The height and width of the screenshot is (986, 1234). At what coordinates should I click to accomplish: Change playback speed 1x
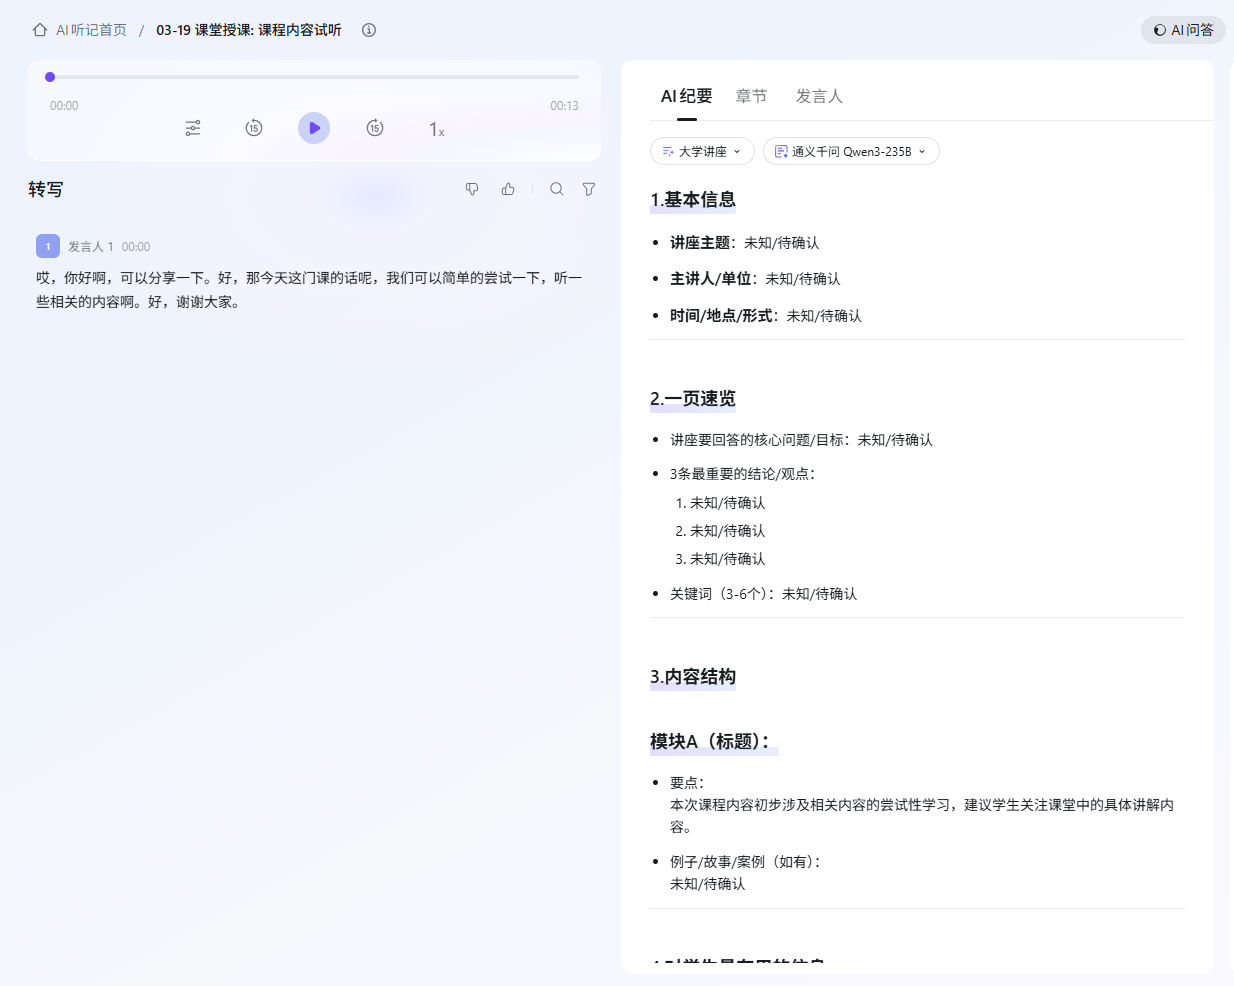click(436, 129)
